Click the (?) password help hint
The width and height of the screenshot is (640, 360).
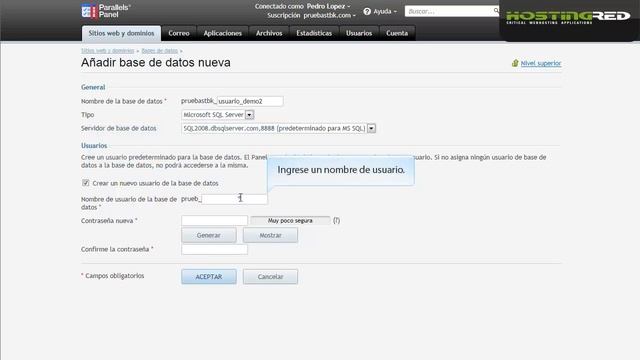tap(336, 220)
